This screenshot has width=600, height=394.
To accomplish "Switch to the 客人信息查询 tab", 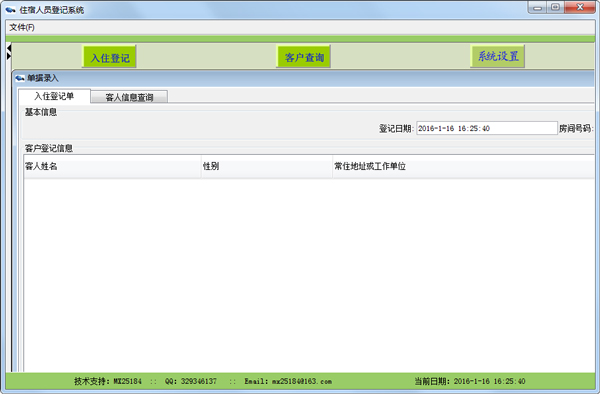I will coord(129,97).
